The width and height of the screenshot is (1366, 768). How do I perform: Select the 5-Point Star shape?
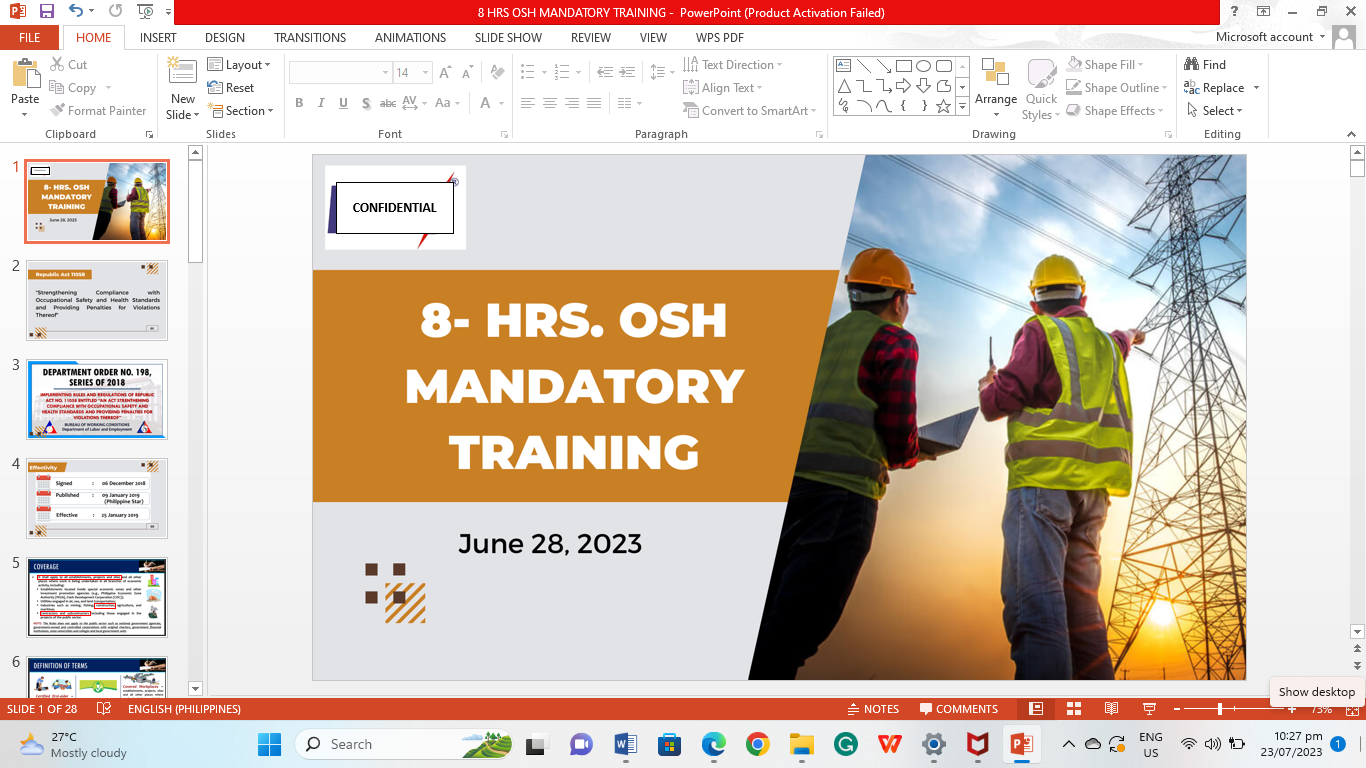click(x=943, y=106)
